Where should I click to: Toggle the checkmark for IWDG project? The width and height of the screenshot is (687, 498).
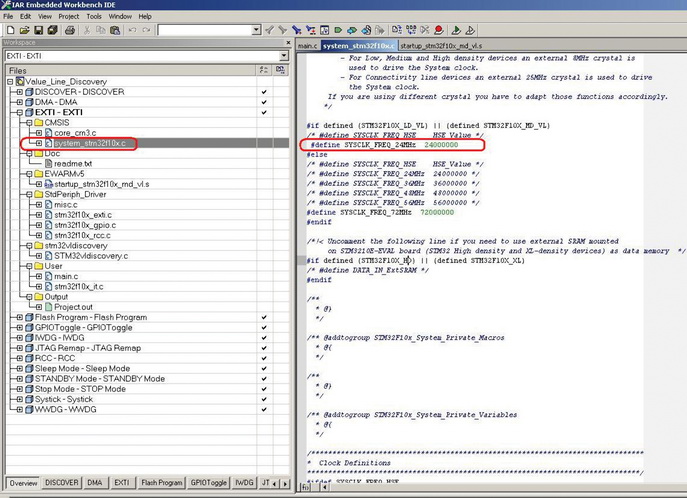tap(264, 338)
